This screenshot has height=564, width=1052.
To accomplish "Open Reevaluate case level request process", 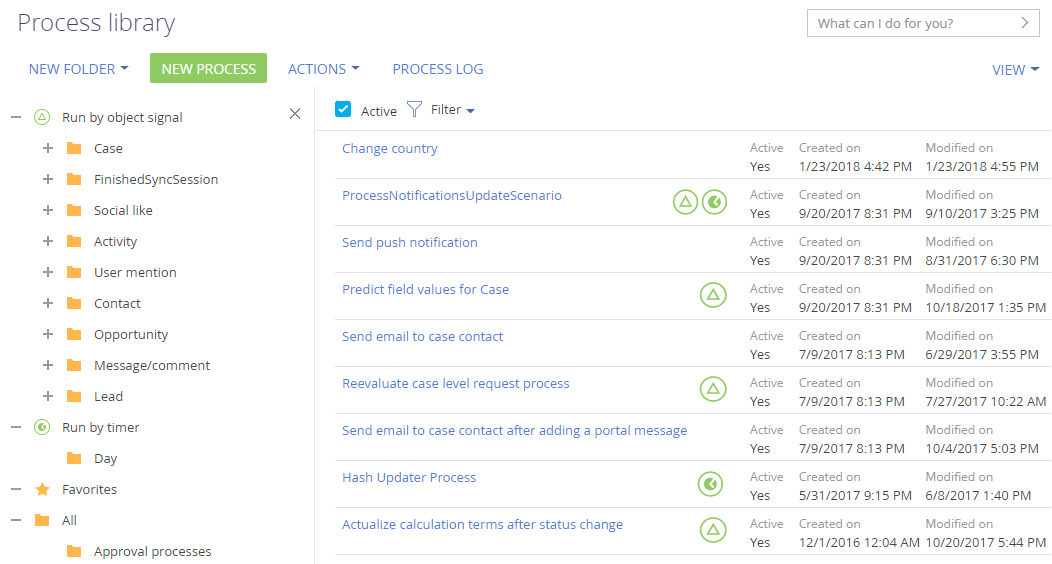I will click(x=456, y=383).
